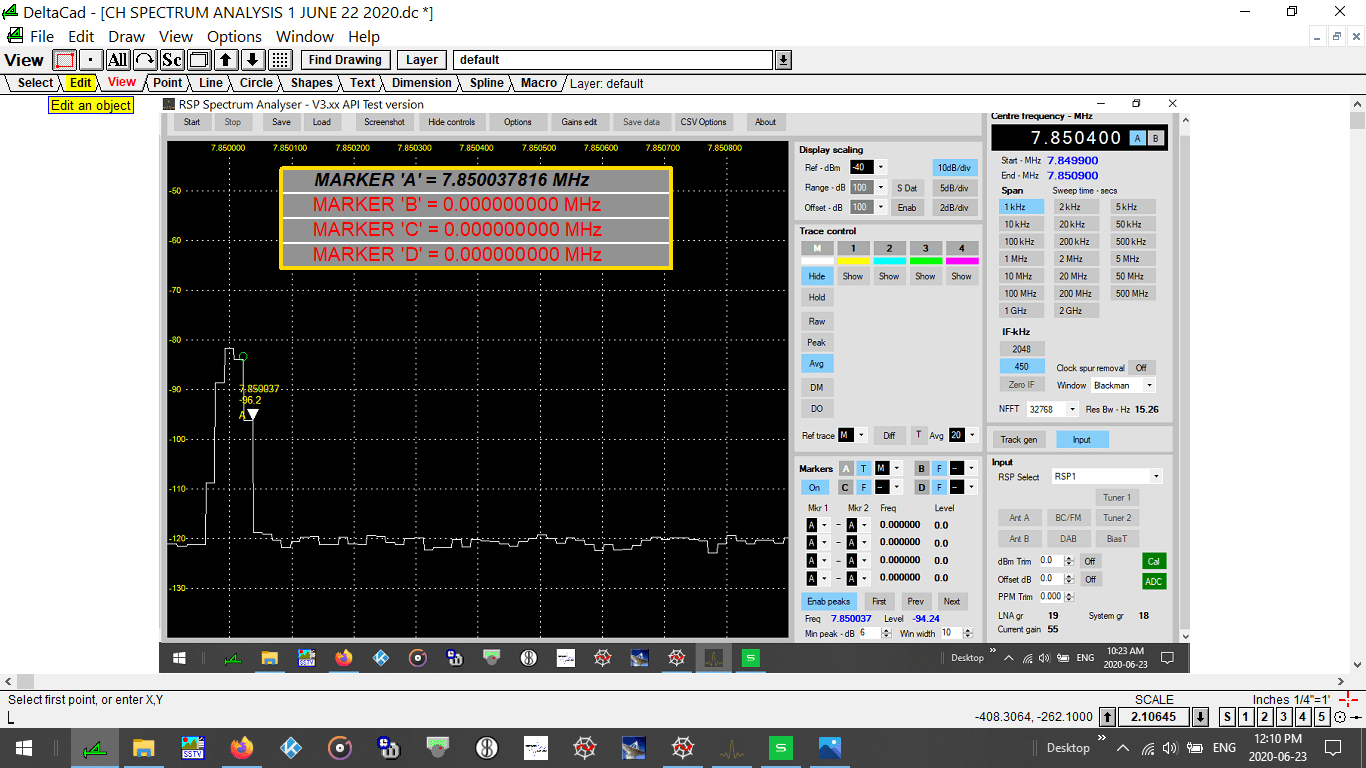The height and width of the screenshot is (768, 1366).
Task: Click the "Sc" scale icon
Action: point(171,60)
